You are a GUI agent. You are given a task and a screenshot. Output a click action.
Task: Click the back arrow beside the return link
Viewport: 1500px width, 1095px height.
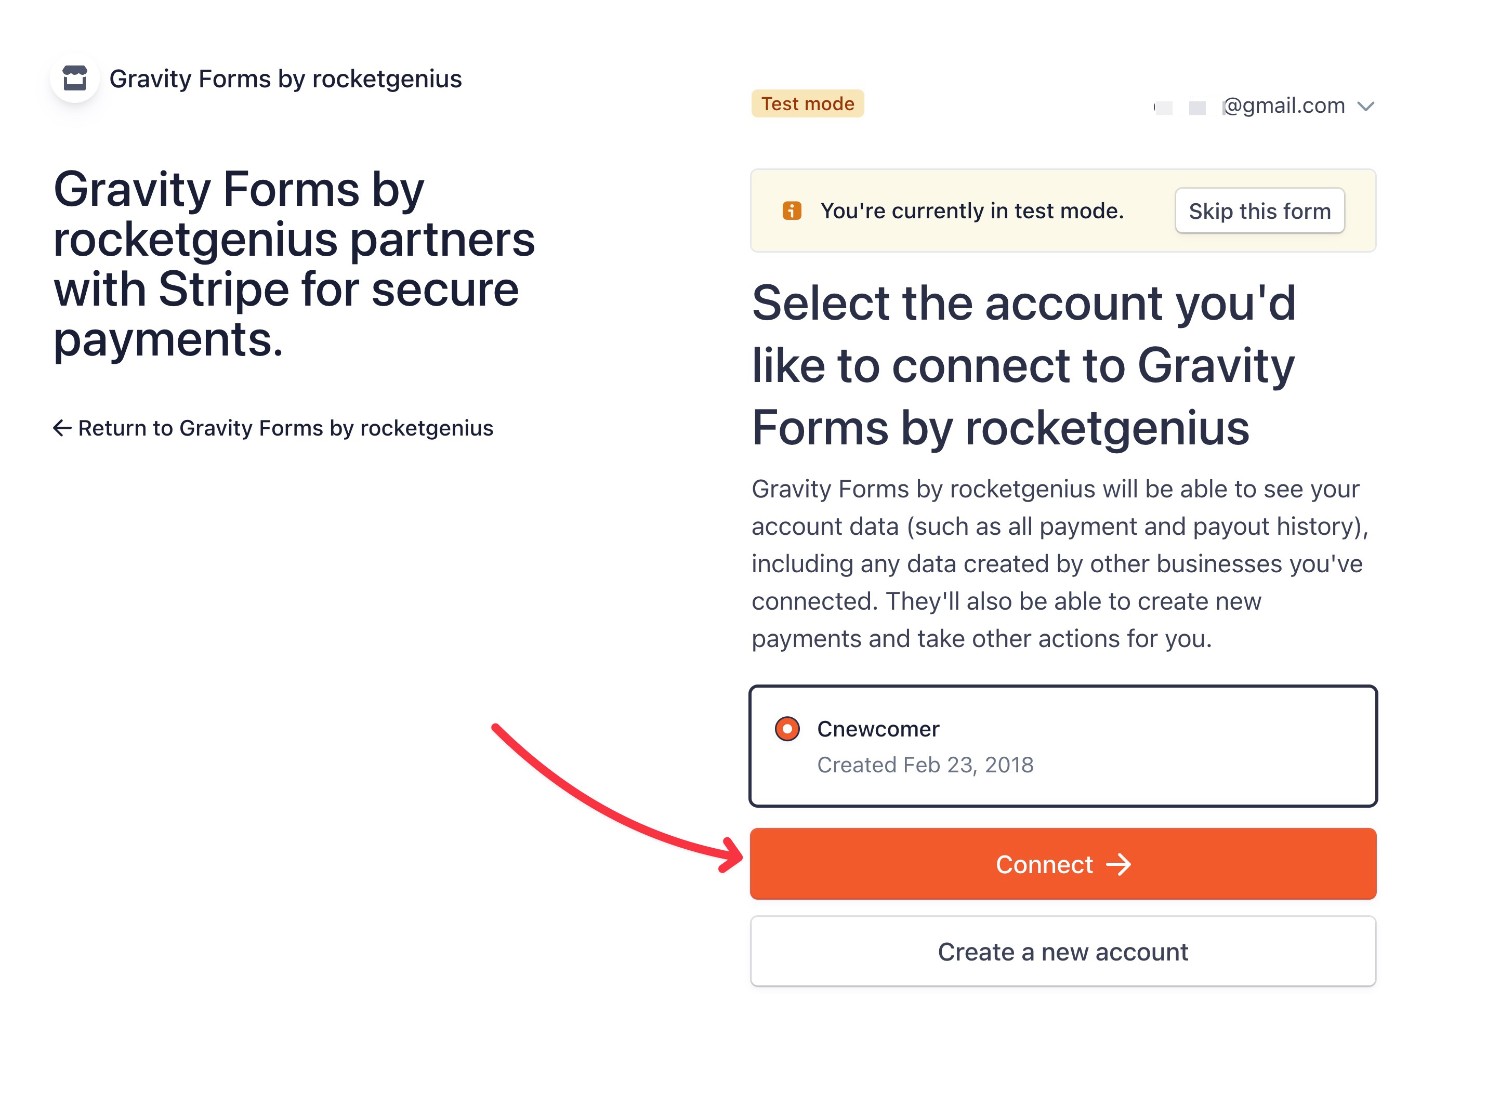[61, 428]
